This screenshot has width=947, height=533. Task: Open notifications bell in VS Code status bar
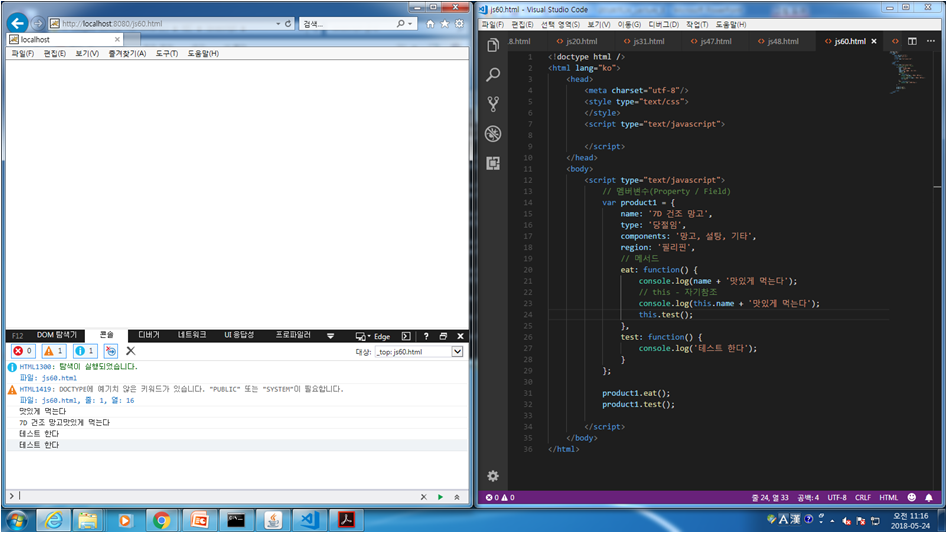929,497
